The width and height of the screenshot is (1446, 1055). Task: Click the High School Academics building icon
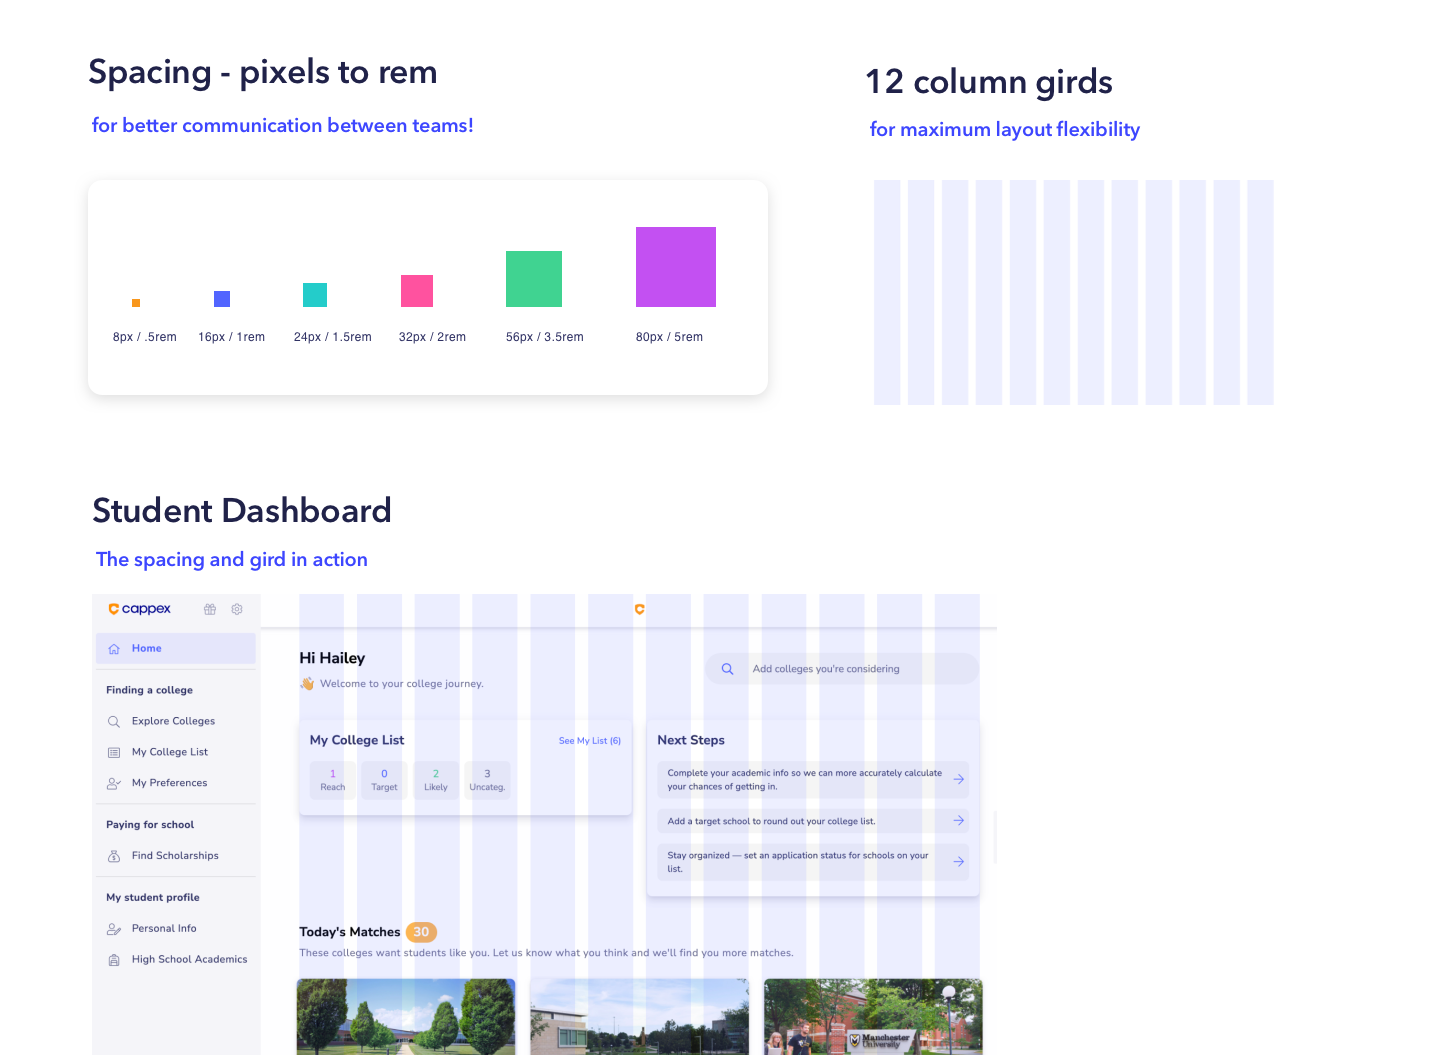(114, 960)
